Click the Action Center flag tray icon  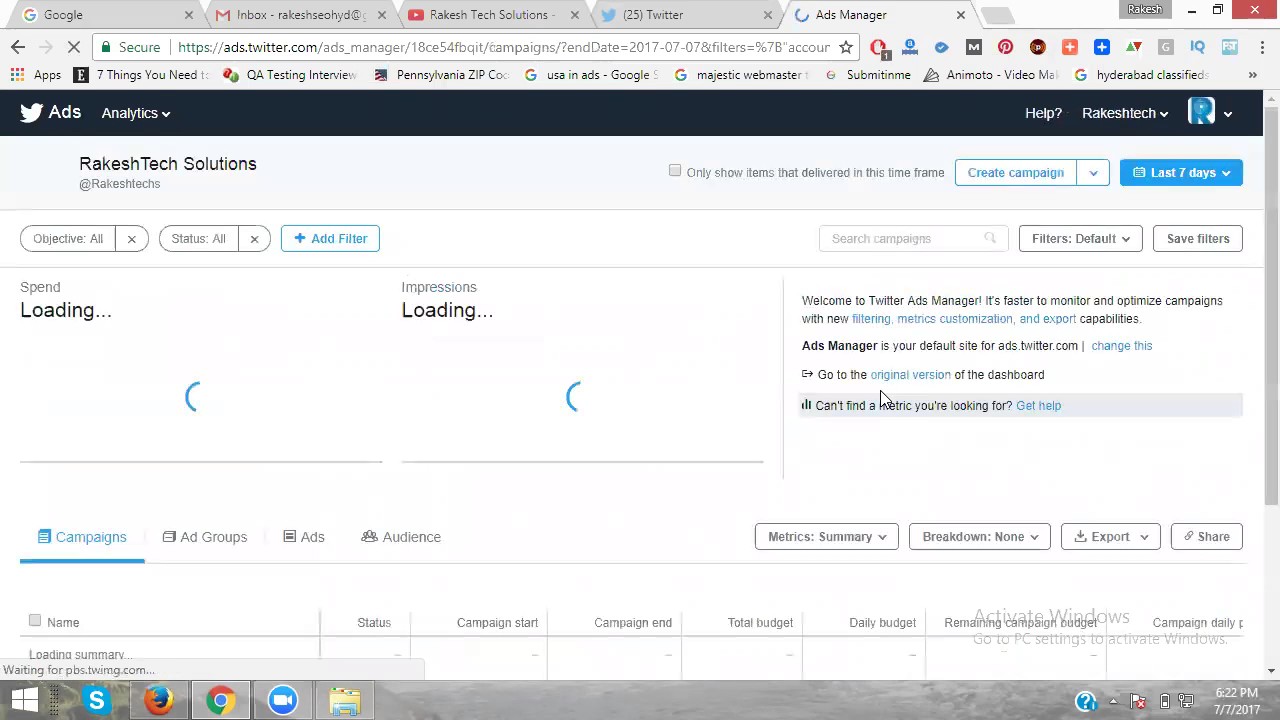pos(1139,701)
